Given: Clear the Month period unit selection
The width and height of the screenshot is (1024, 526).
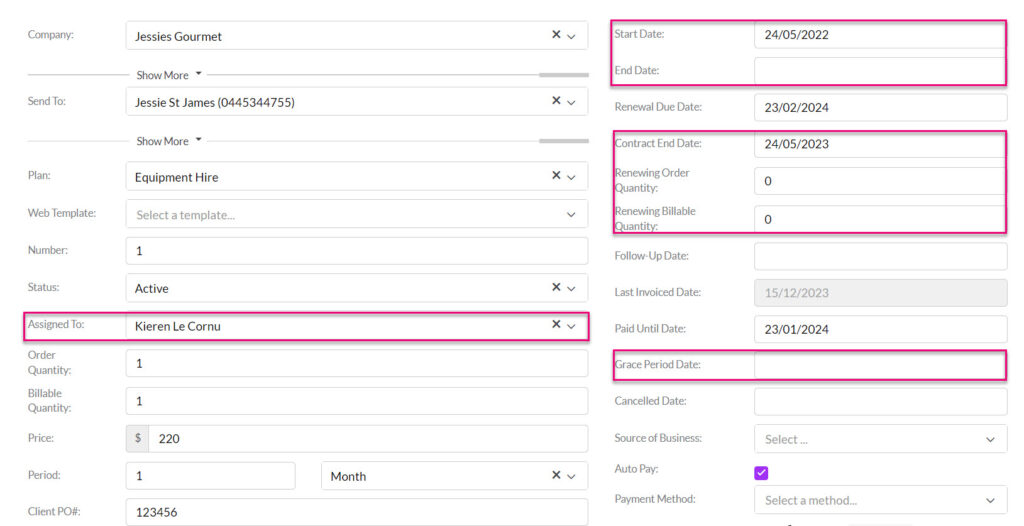Looking at the screenshot, I should coord(556,475).
